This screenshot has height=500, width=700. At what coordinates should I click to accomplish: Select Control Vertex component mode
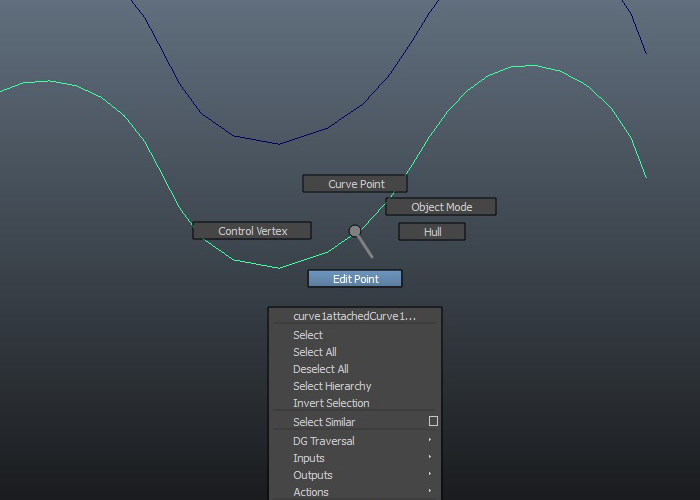pos(252,231)
